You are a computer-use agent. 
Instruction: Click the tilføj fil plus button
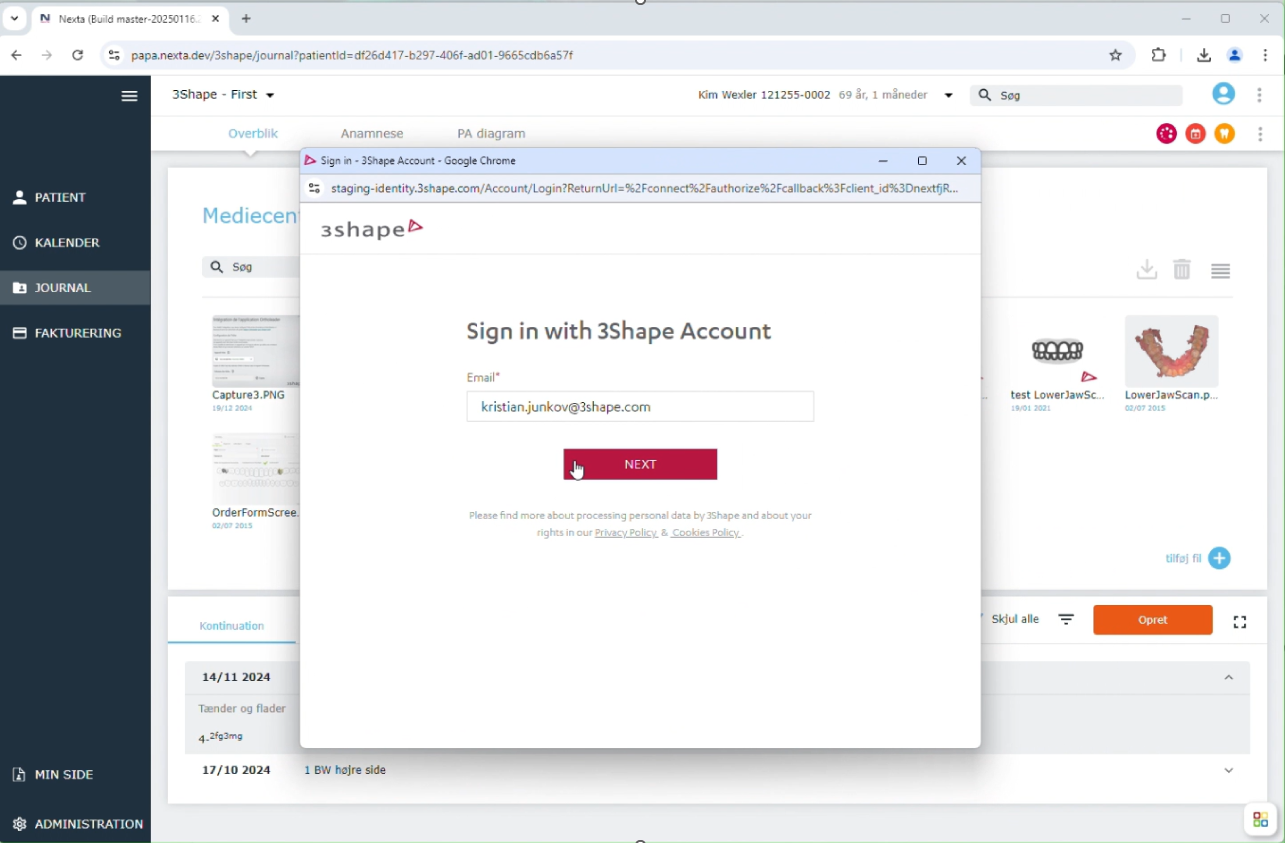(x=1219, y=559)
